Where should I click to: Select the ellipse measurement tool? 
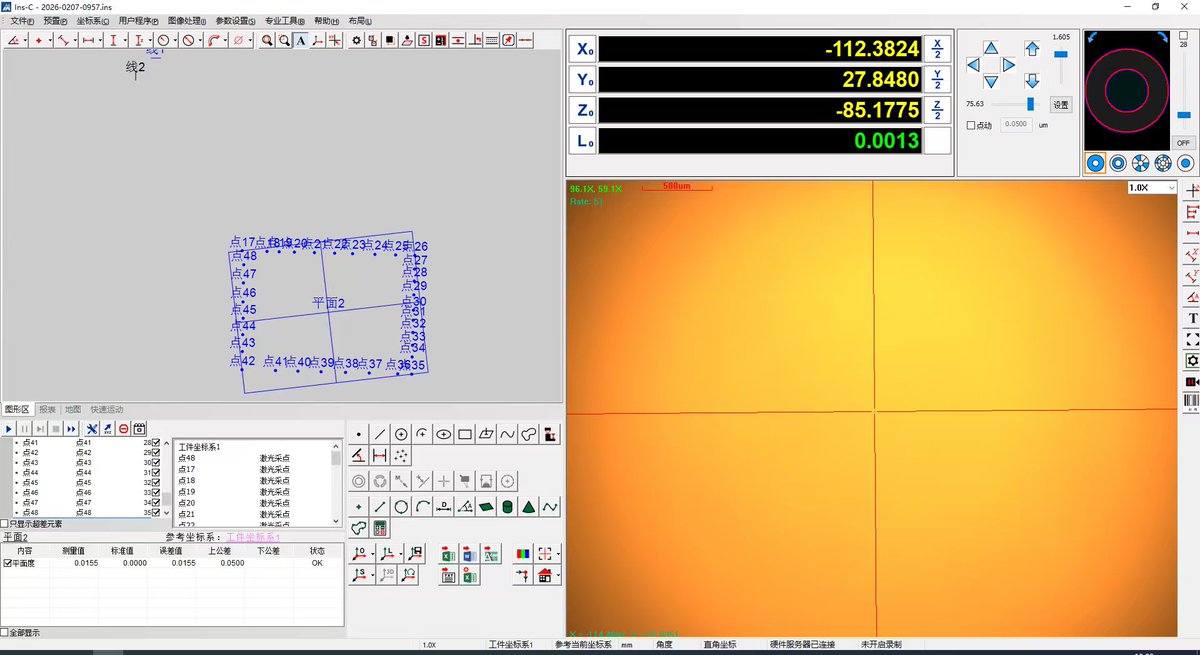point(443,434)
